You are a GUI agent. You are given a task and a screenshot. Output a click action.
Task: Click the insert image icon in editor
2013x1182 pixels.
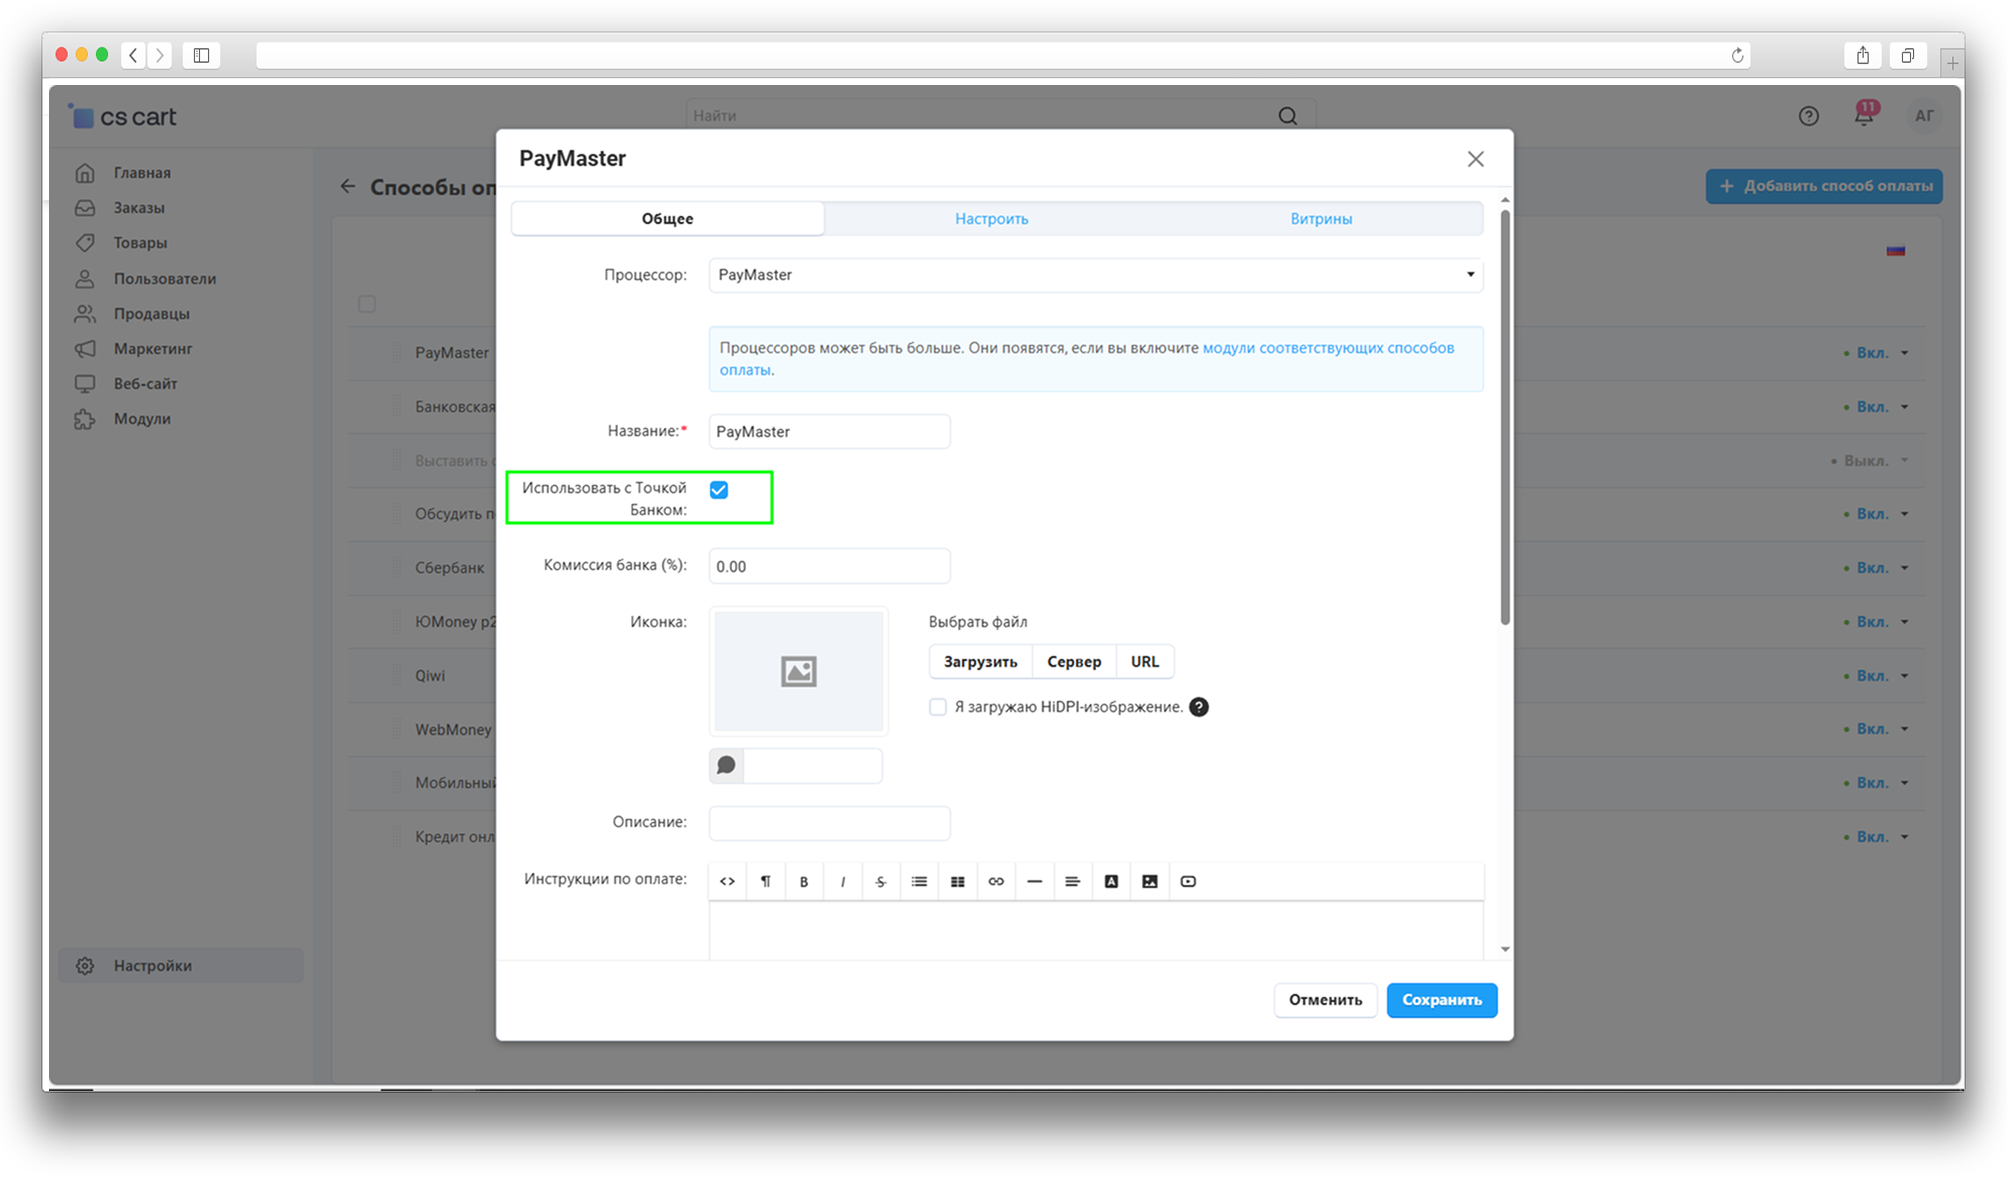(1150, 881)
